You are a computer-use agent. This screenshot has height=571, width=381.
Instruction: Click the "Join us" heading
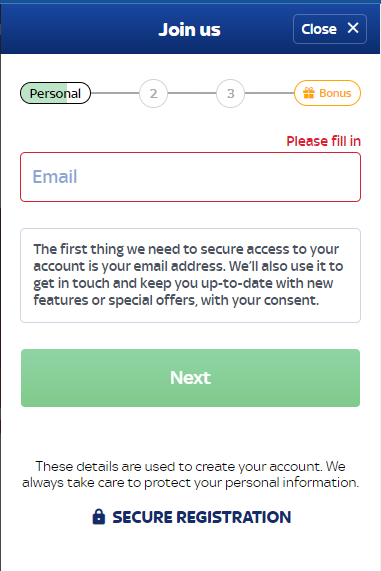(x=189, y=29)
